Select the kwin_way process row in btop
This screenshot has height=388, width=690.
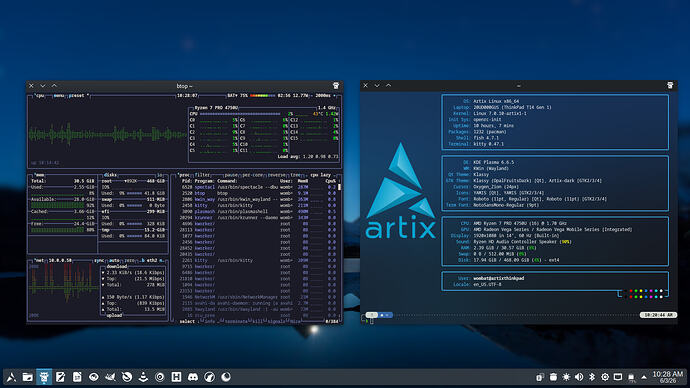click(257, 199)
